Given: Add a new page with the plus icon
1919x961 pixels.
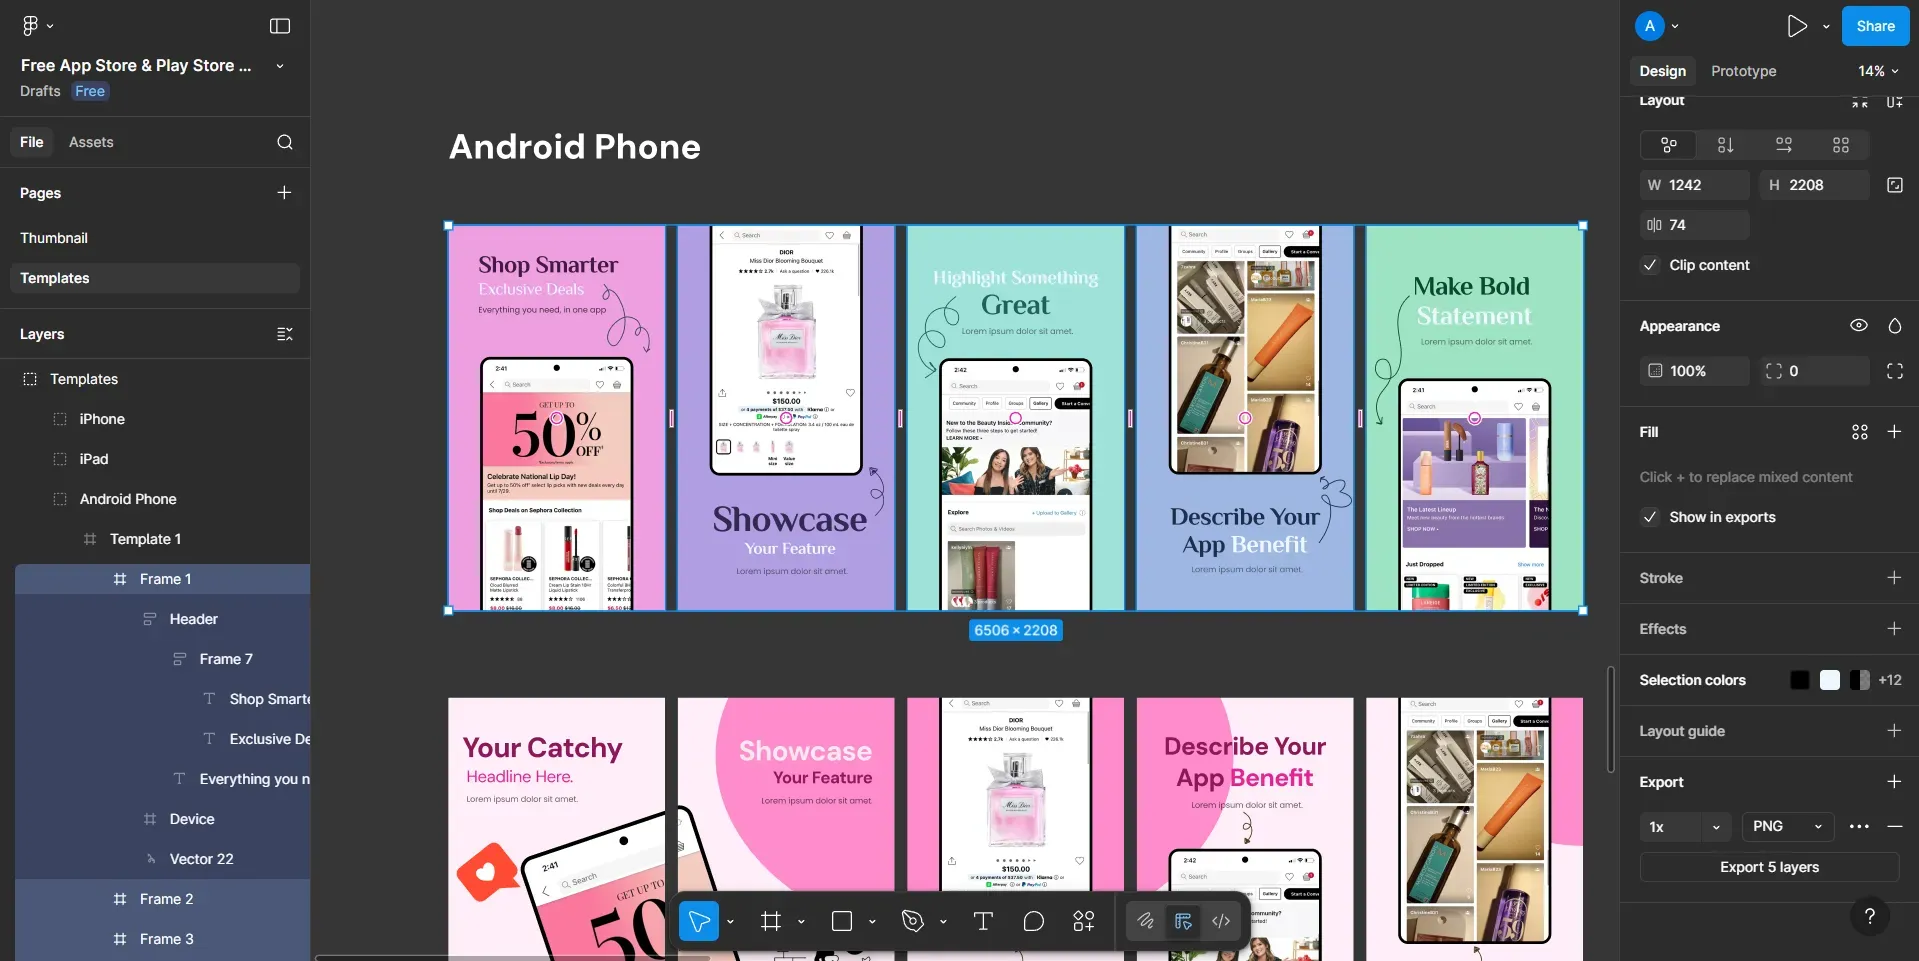Looking at the screenshot, I should (x=285, y=192).
